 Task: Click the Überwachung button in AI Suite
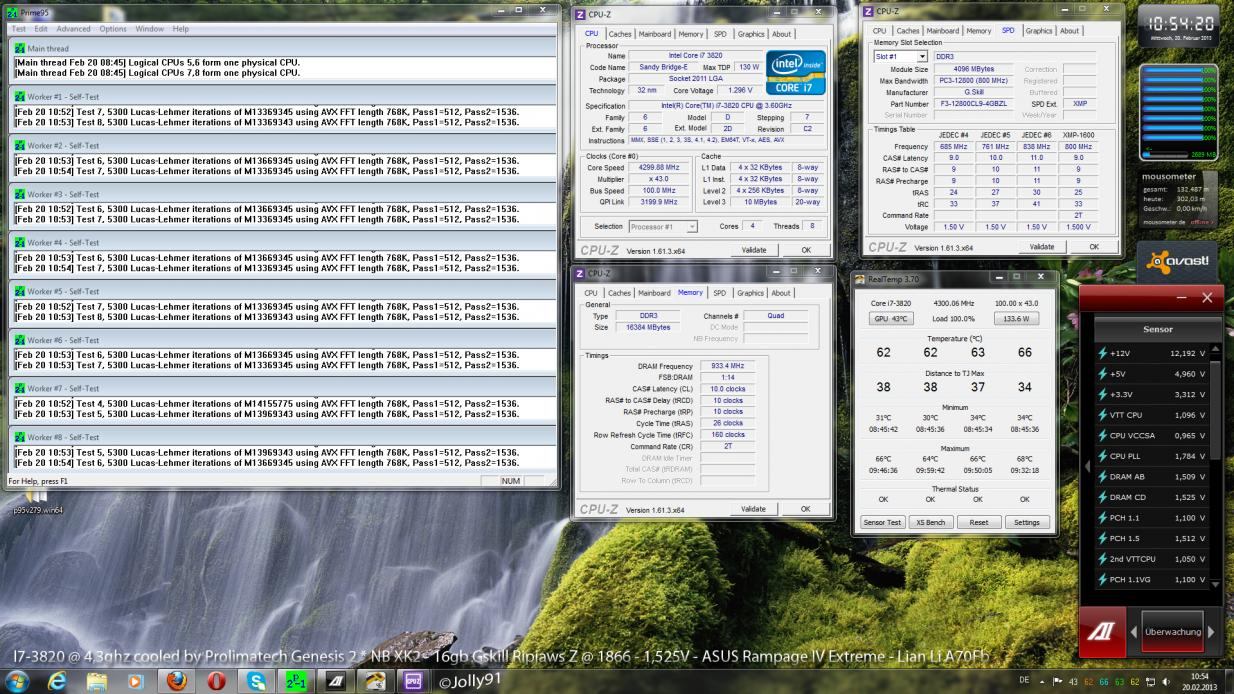click(1172, 631)
